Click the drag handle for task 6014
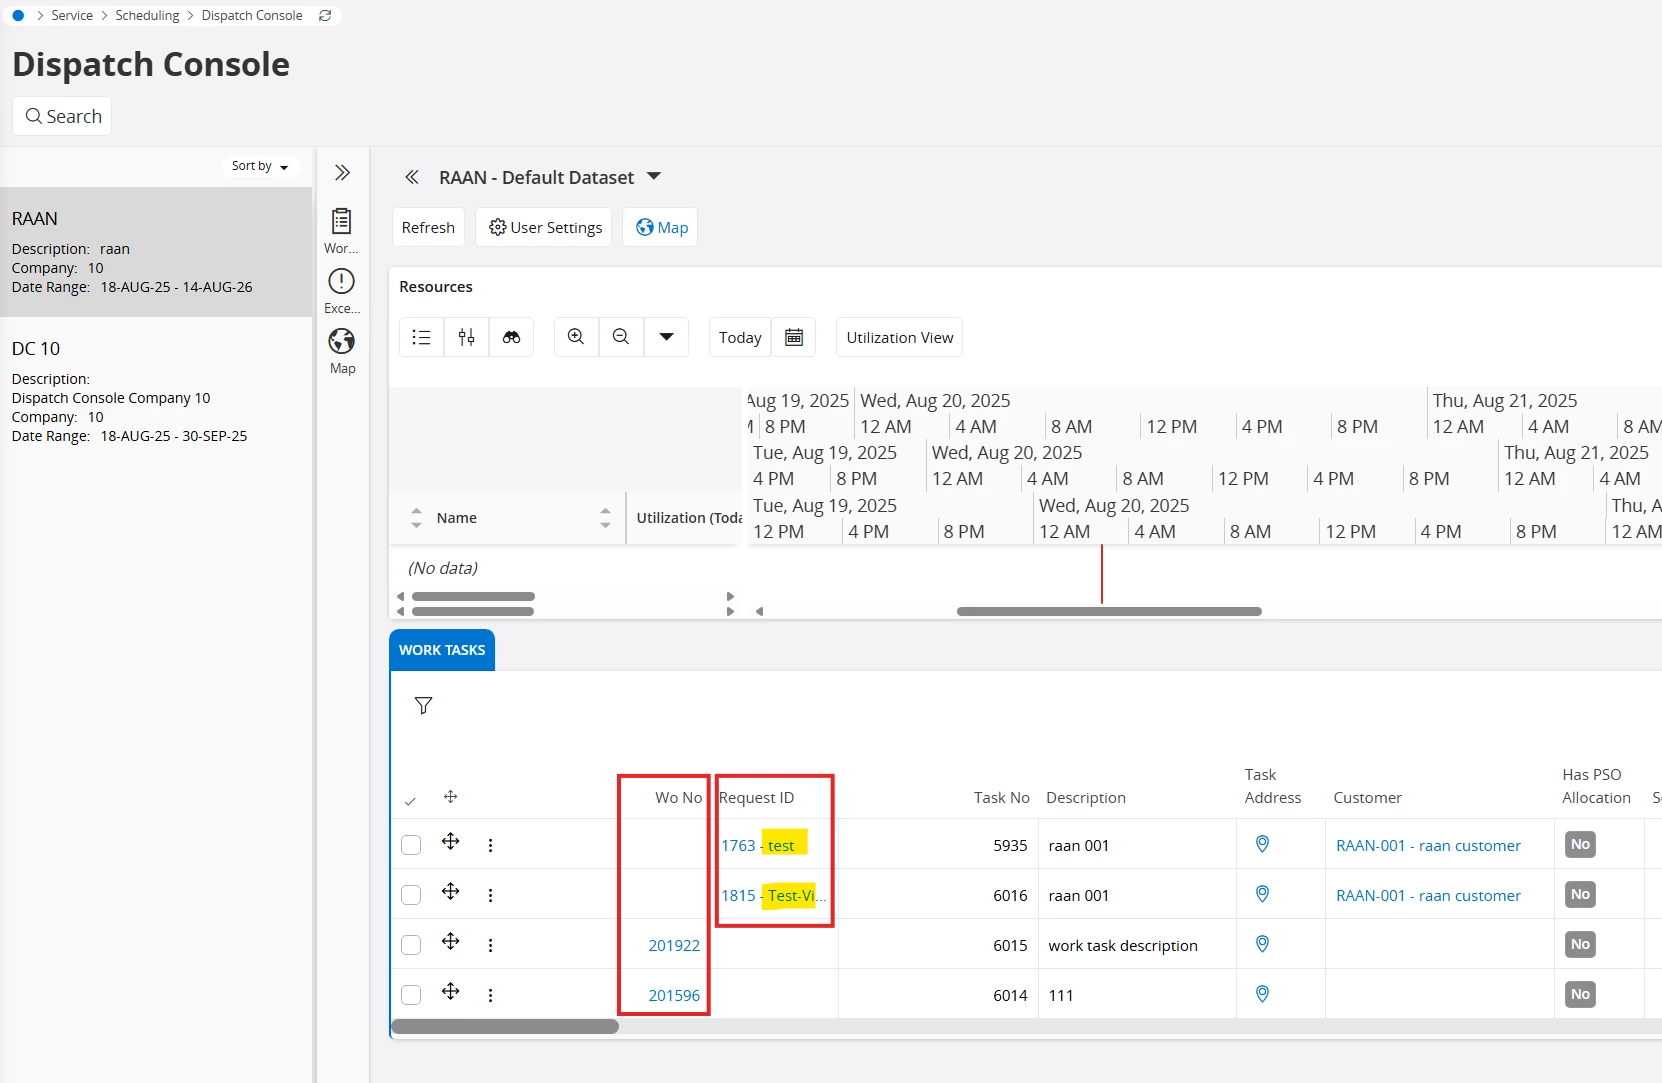 click(x=451, y=991)
